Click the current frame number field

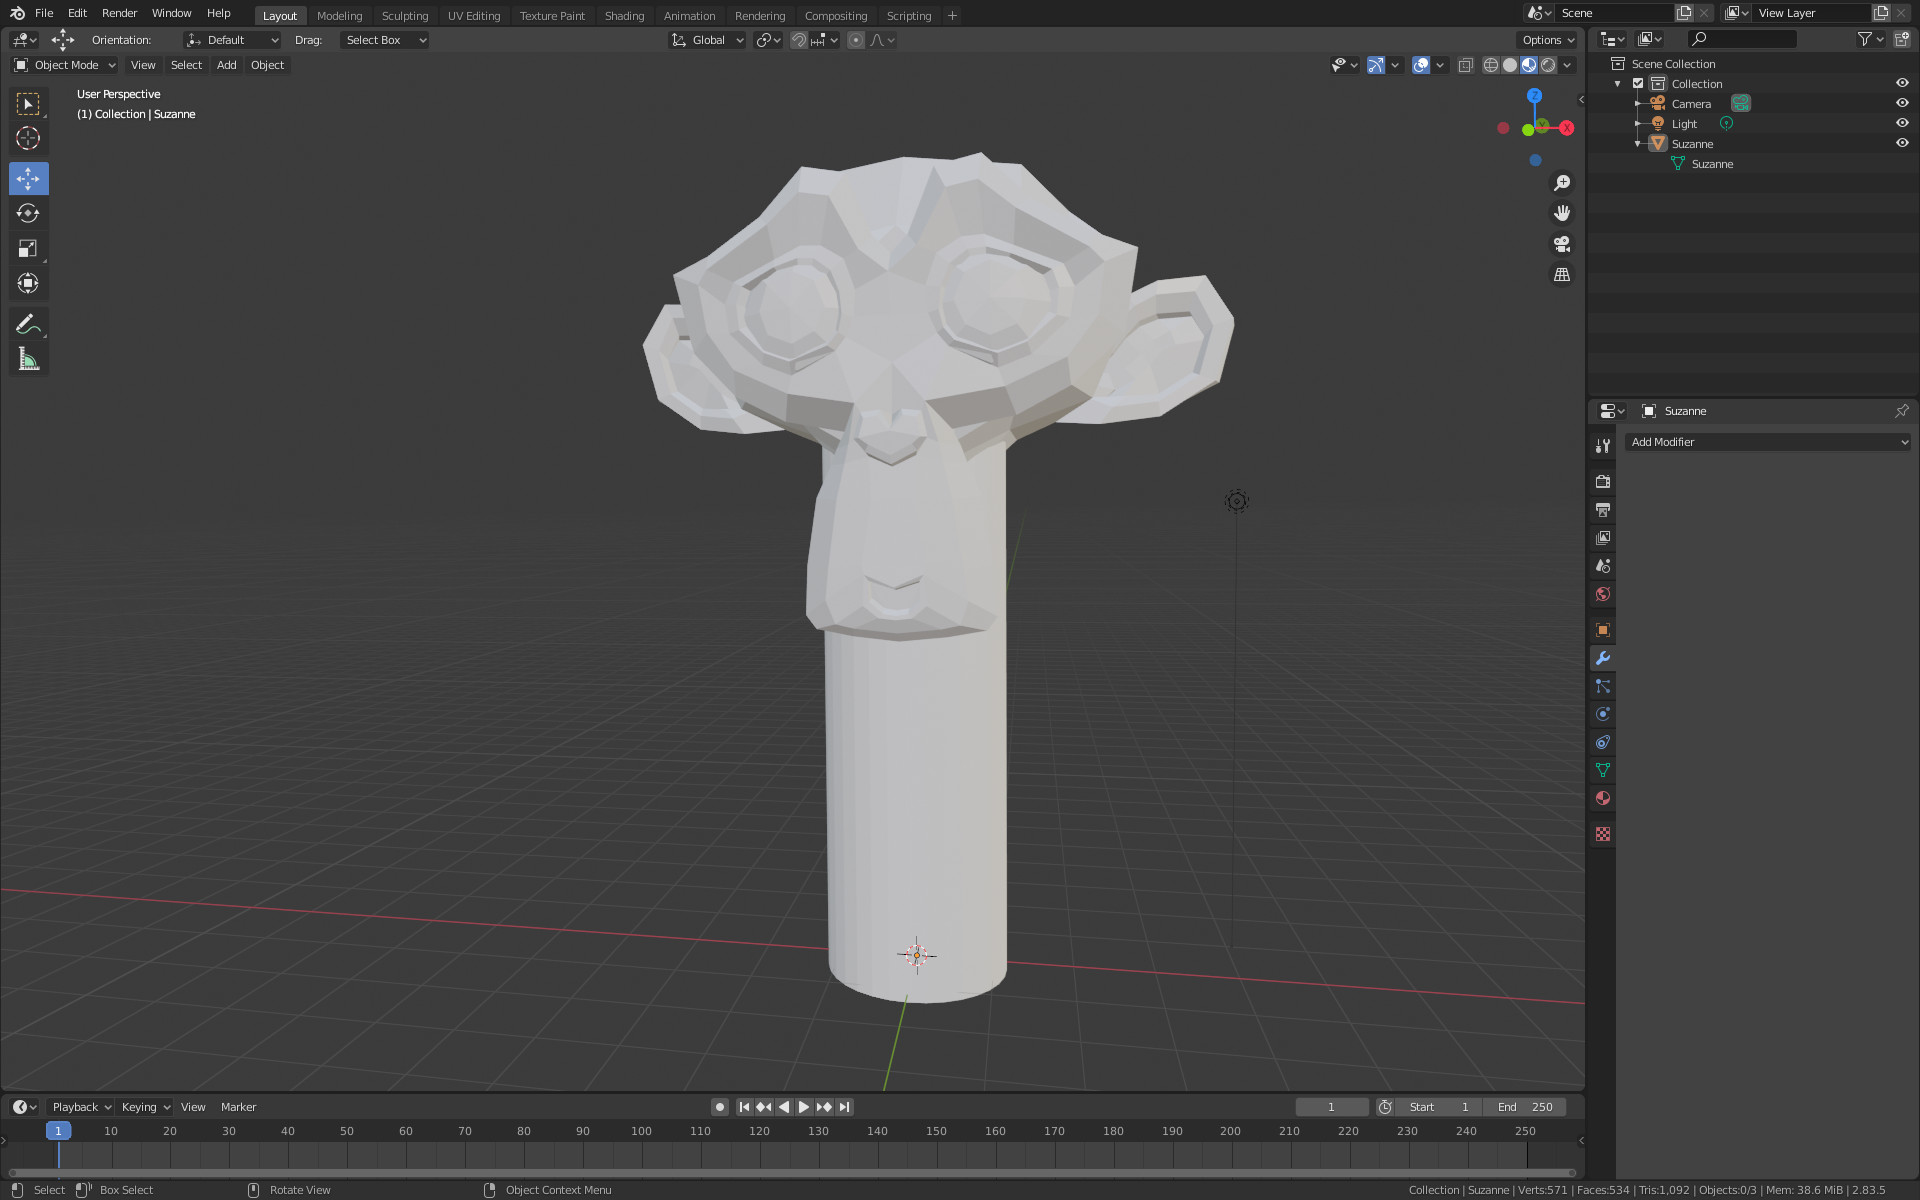[x=1332, y=1107]
